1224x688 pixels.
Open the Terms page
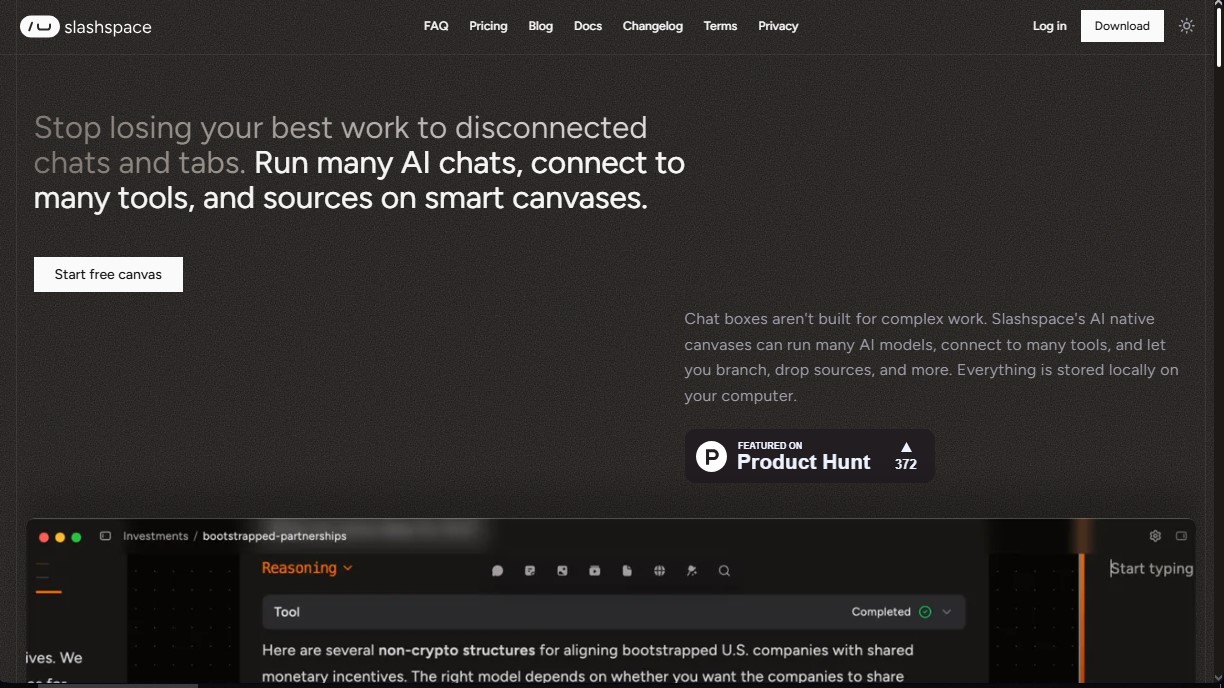coord(720,26)
